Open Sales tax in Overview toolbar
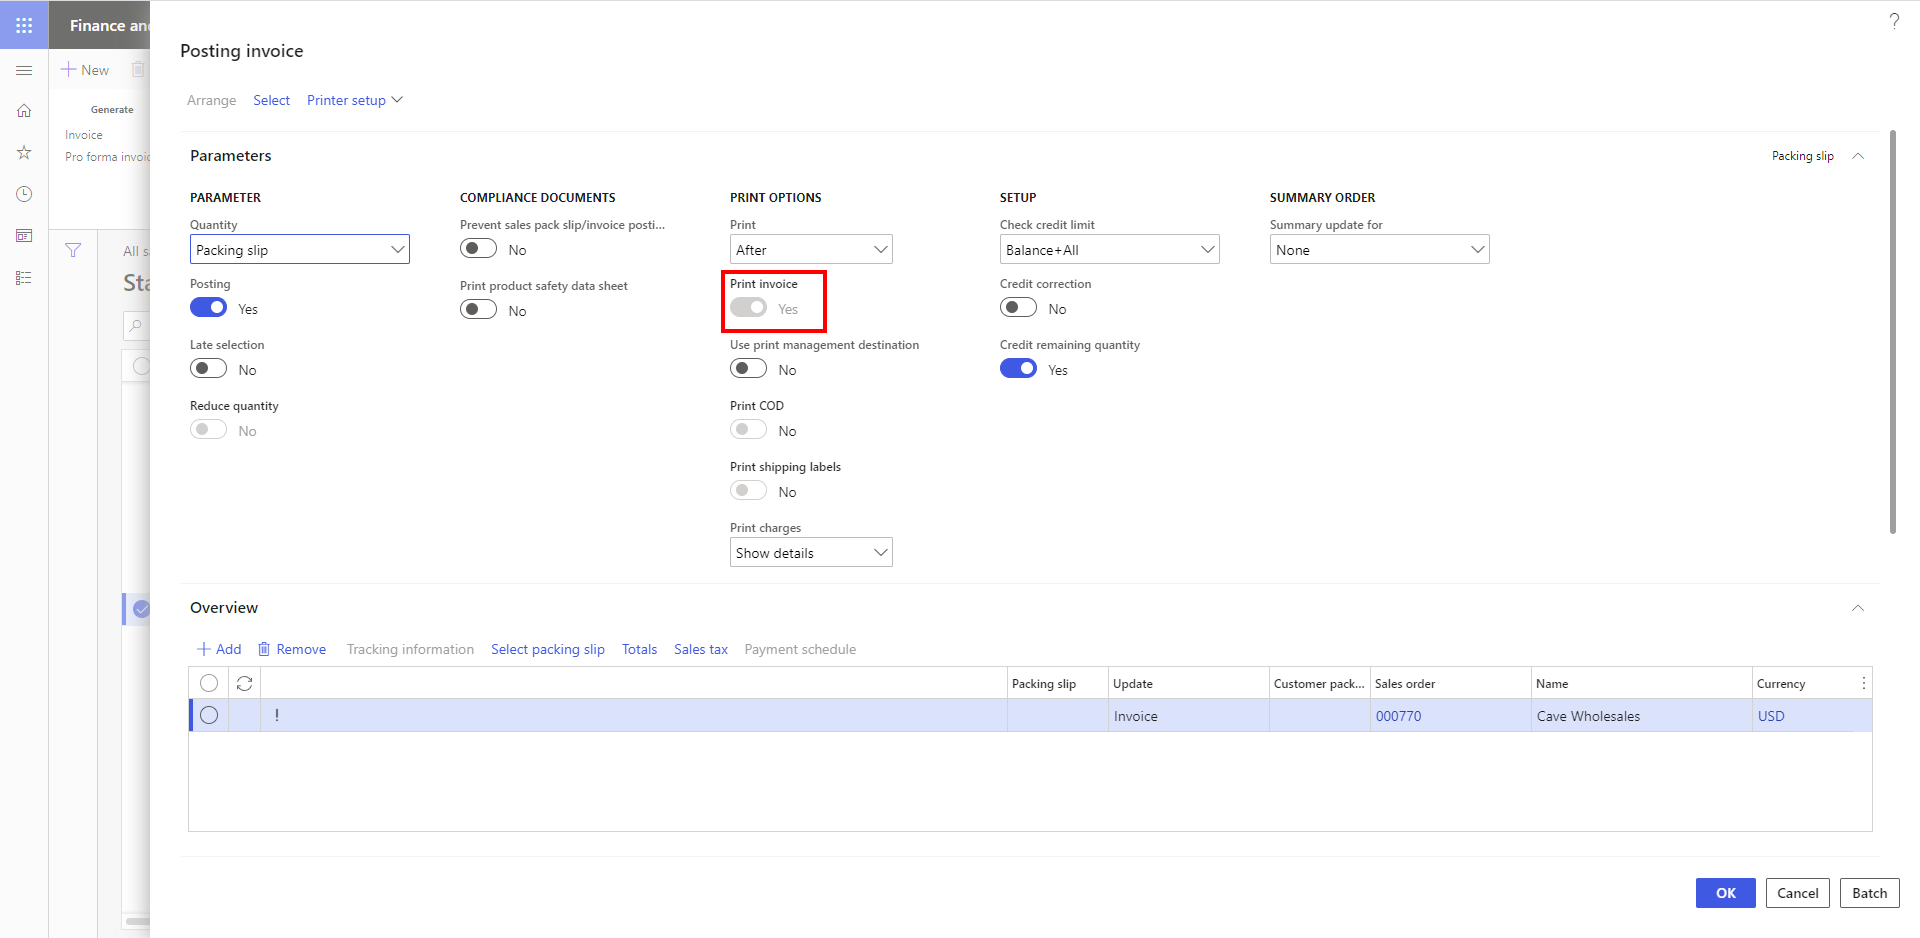1920x938 pixels. 701,649
